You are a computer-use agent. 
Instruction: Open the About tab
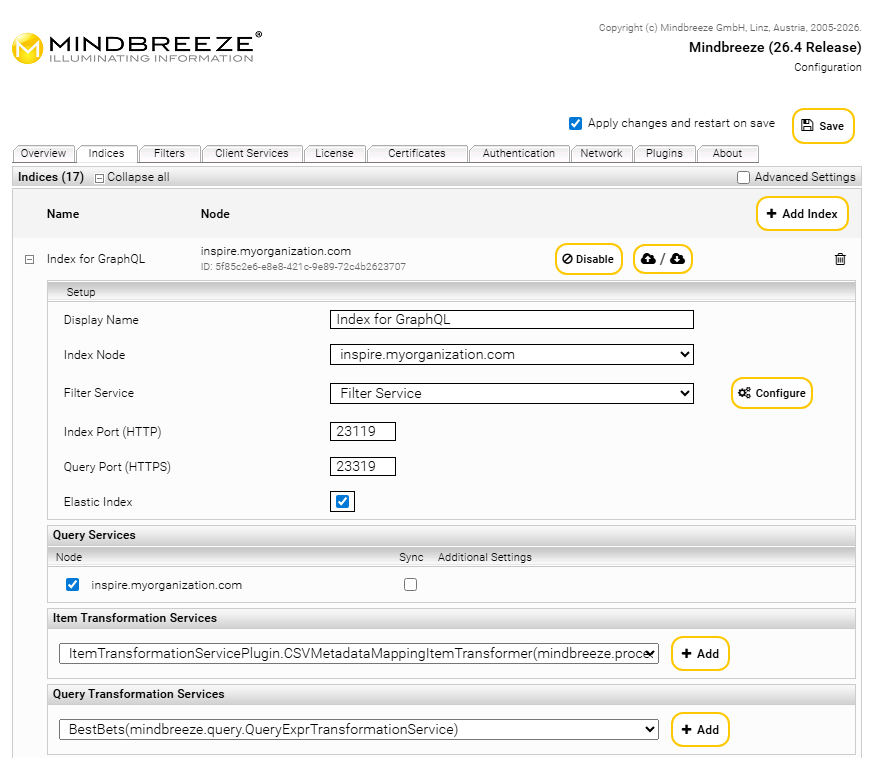click(727, 154)
